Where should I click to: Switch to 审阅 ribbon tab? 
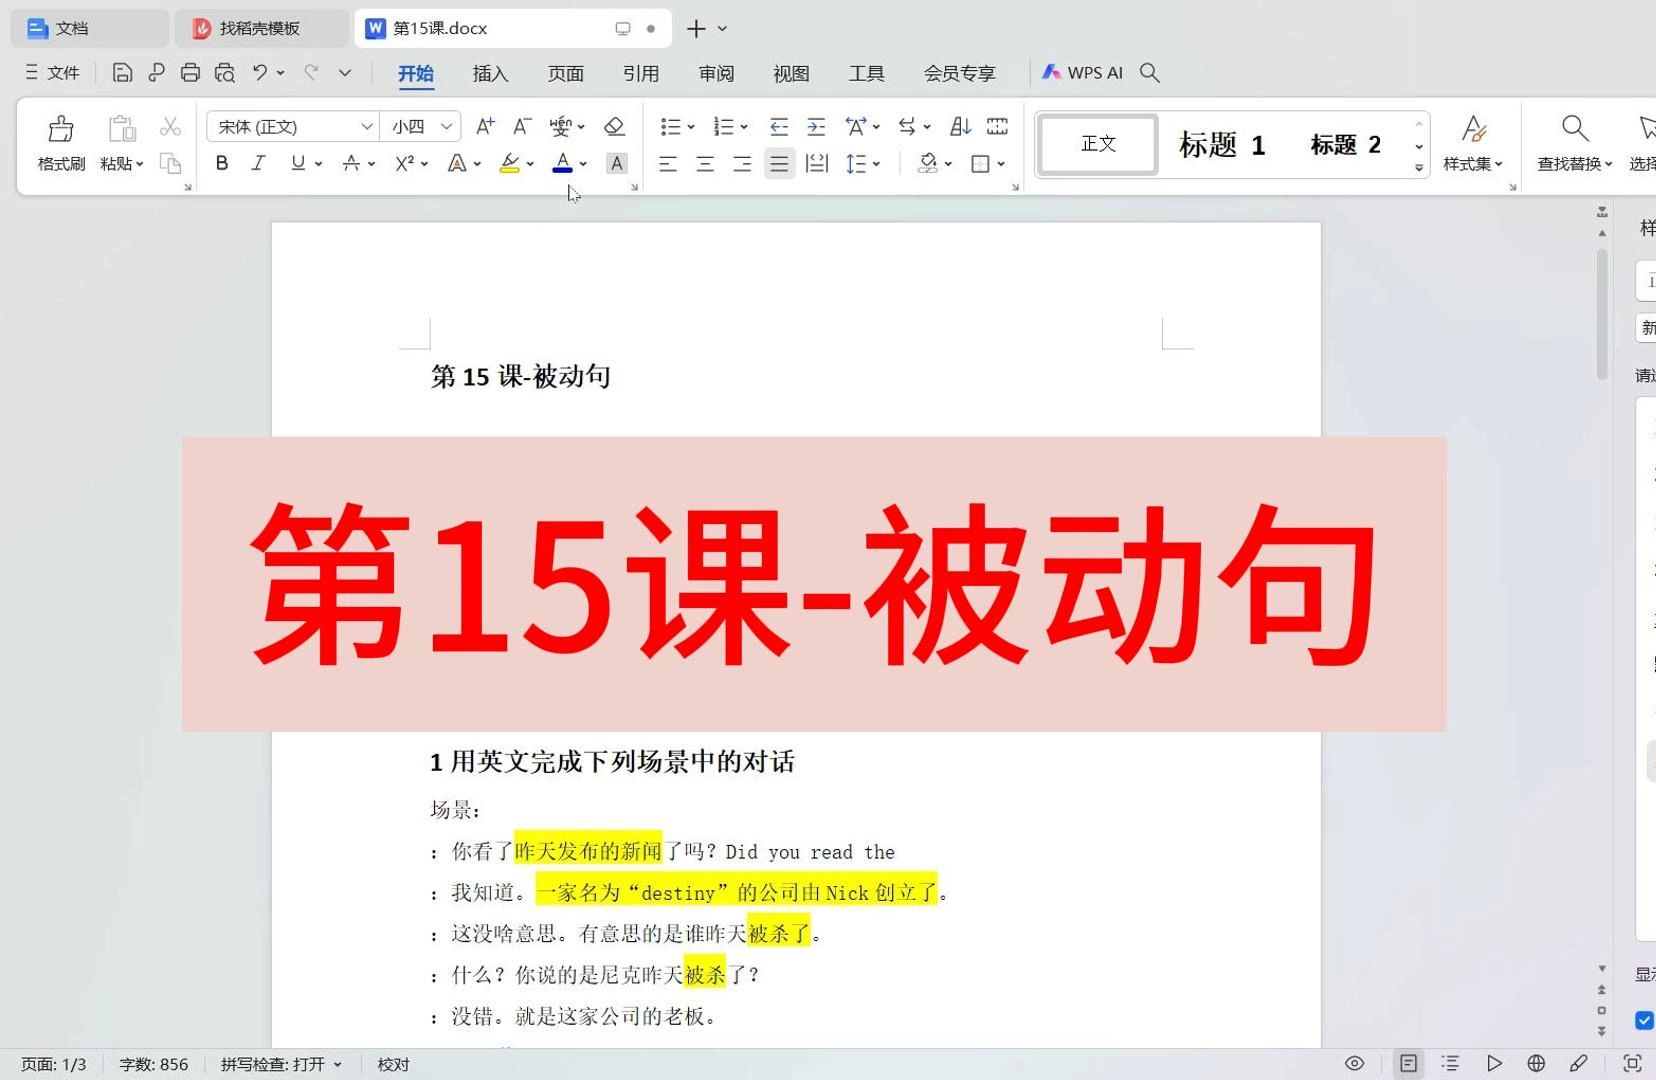(716, 73)
